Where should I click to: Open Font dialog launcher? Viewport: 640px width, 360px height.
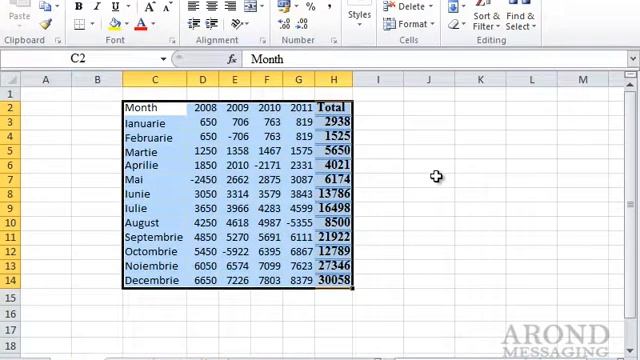[172, 40]
